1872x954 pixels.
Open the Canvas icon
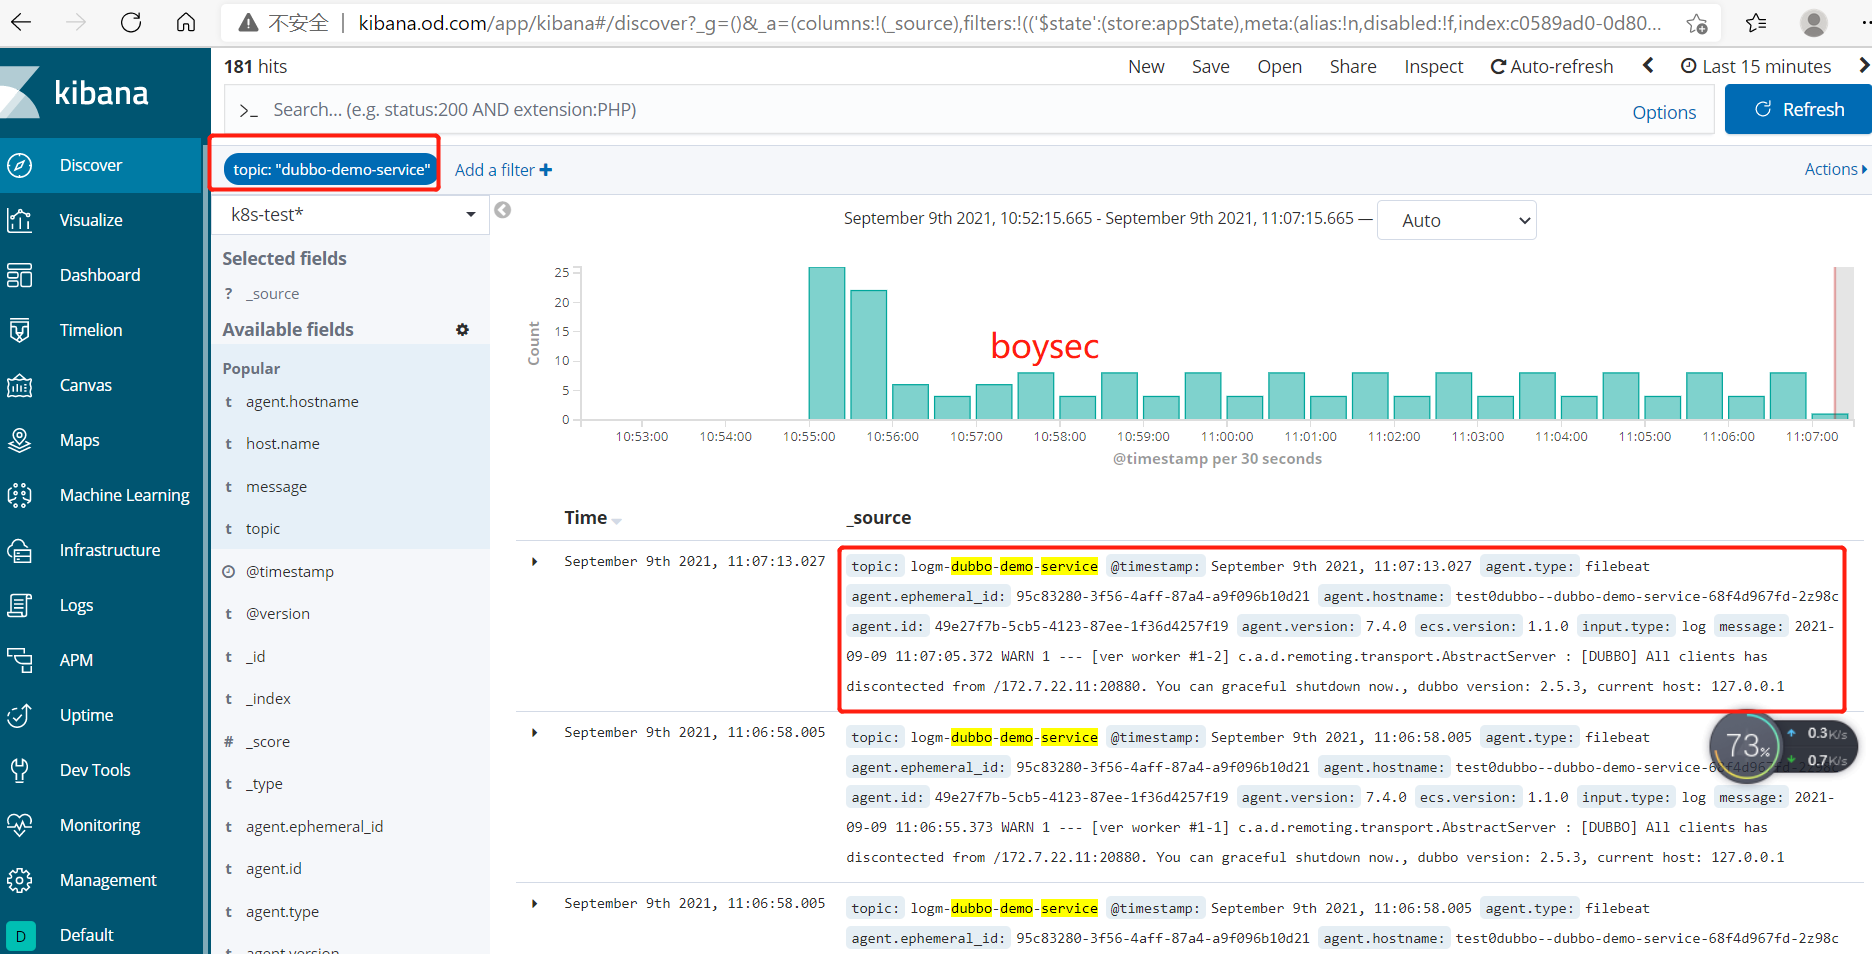coord(20,385)
